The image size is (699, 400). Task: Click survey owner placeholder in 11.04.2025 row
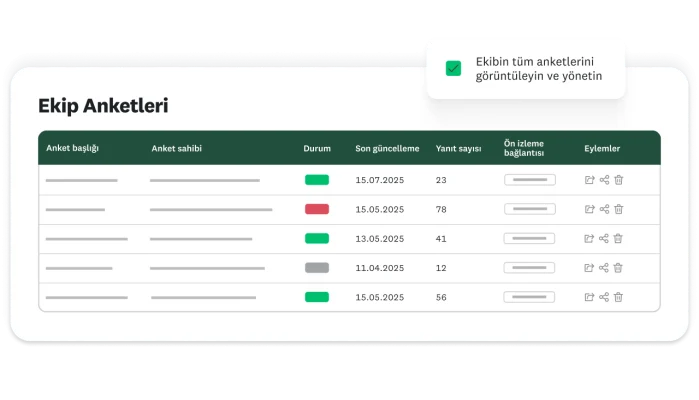[207, 268]
